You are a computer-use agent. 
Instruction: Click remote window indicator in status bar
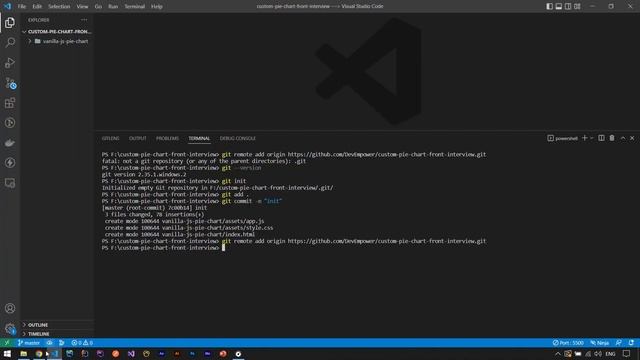point(7,343)
